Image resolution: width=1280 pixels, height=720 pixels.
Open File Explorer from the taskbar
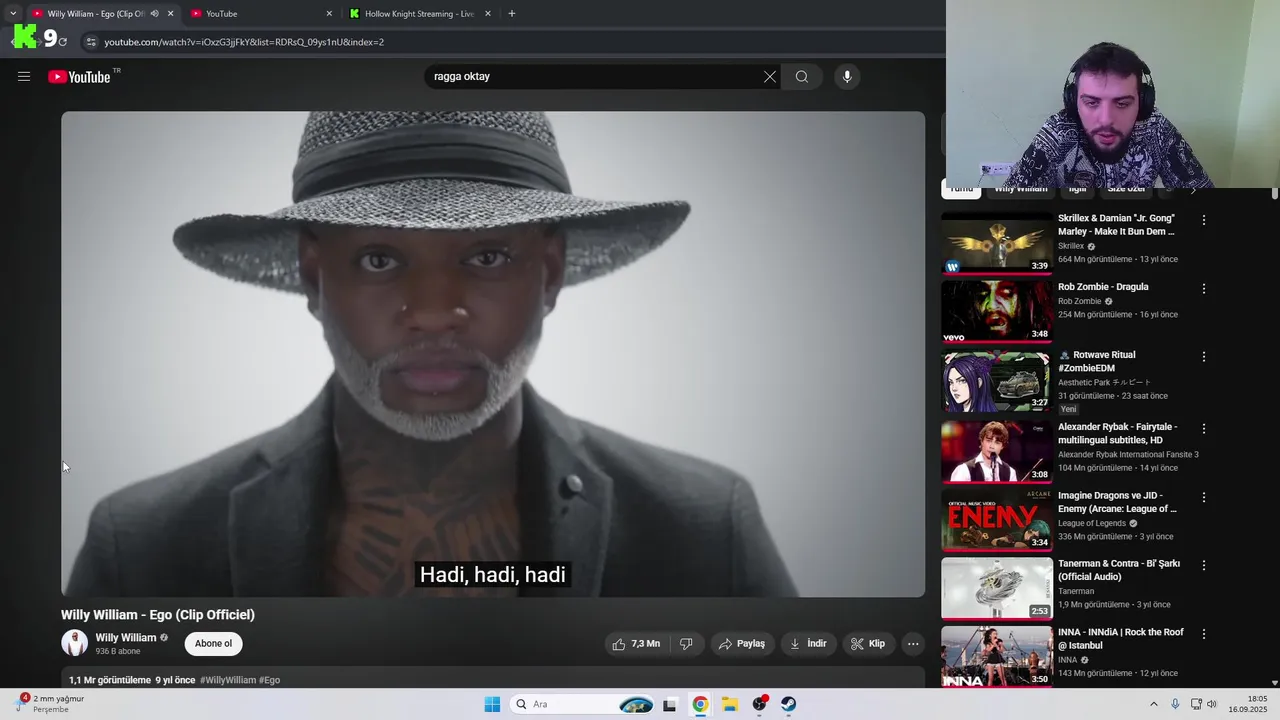(730, 704)
